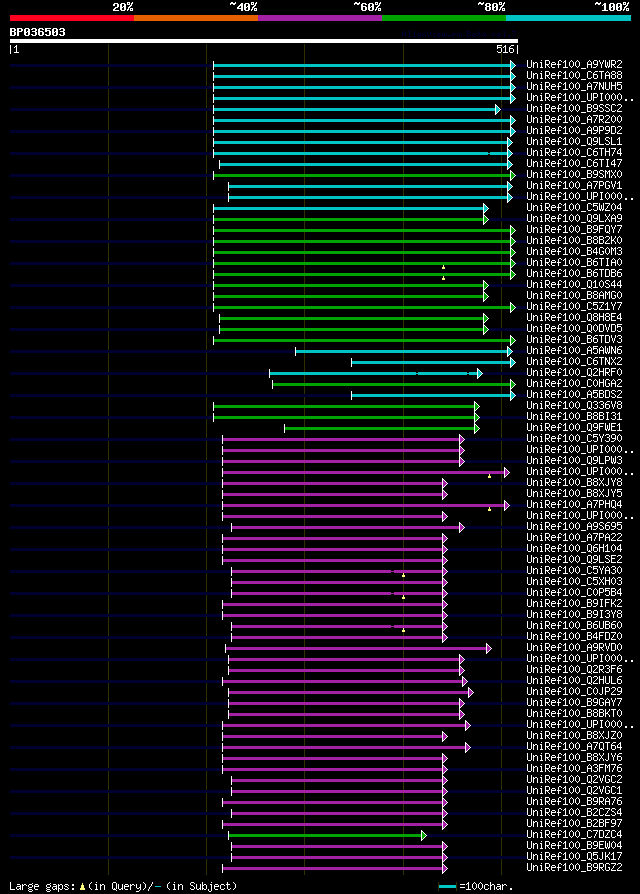Open the UniRef100_B9IFK2 hit label
Viewport: 640px width, 894px height.
tap(574, 604)
